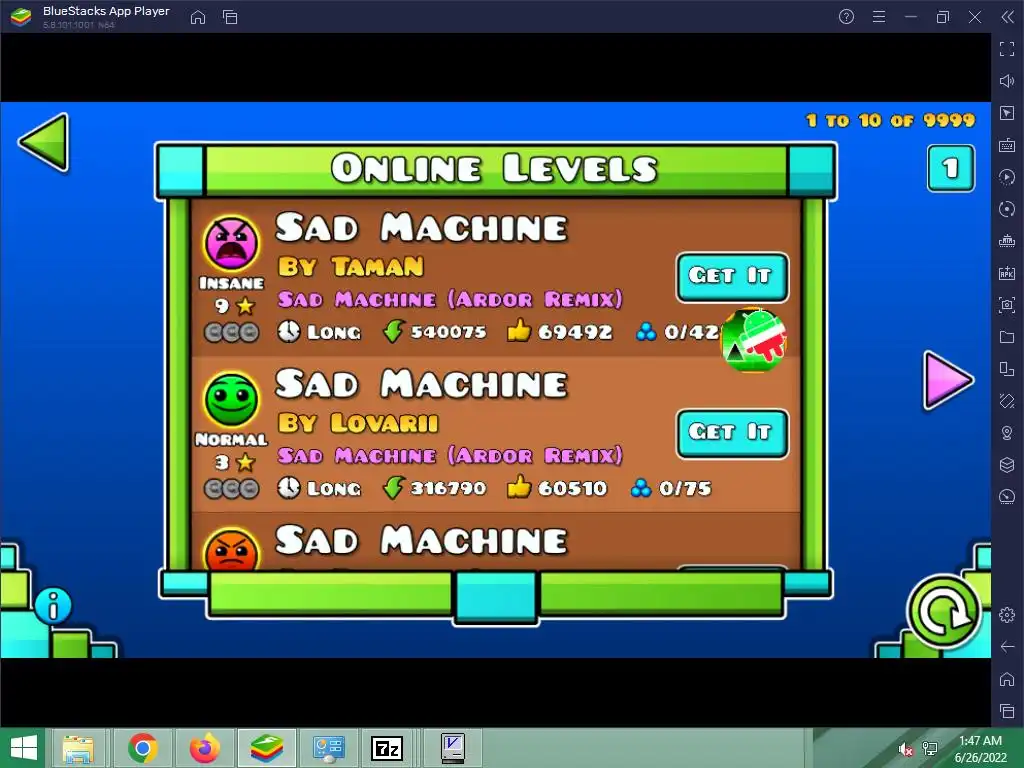Open BlueStacks multi-window tabs icon
The width and height of the screenshot is (1024, 768).
(230, 17)
